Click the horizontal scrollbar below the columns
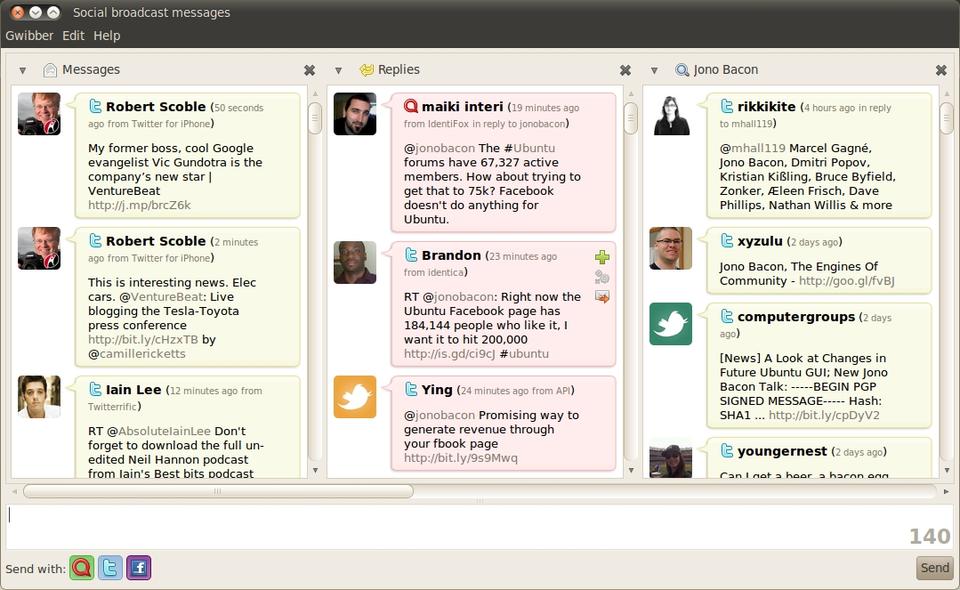960x590 pixels. pyautogui.click(x=218, y=491)
